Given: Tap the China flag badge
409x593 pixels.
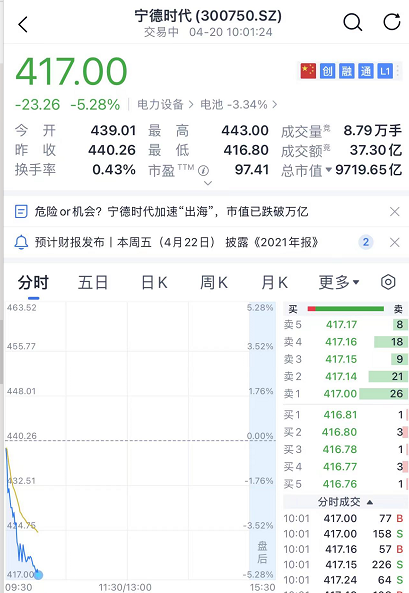Looking at the screenshot, I should coord(308,71).
